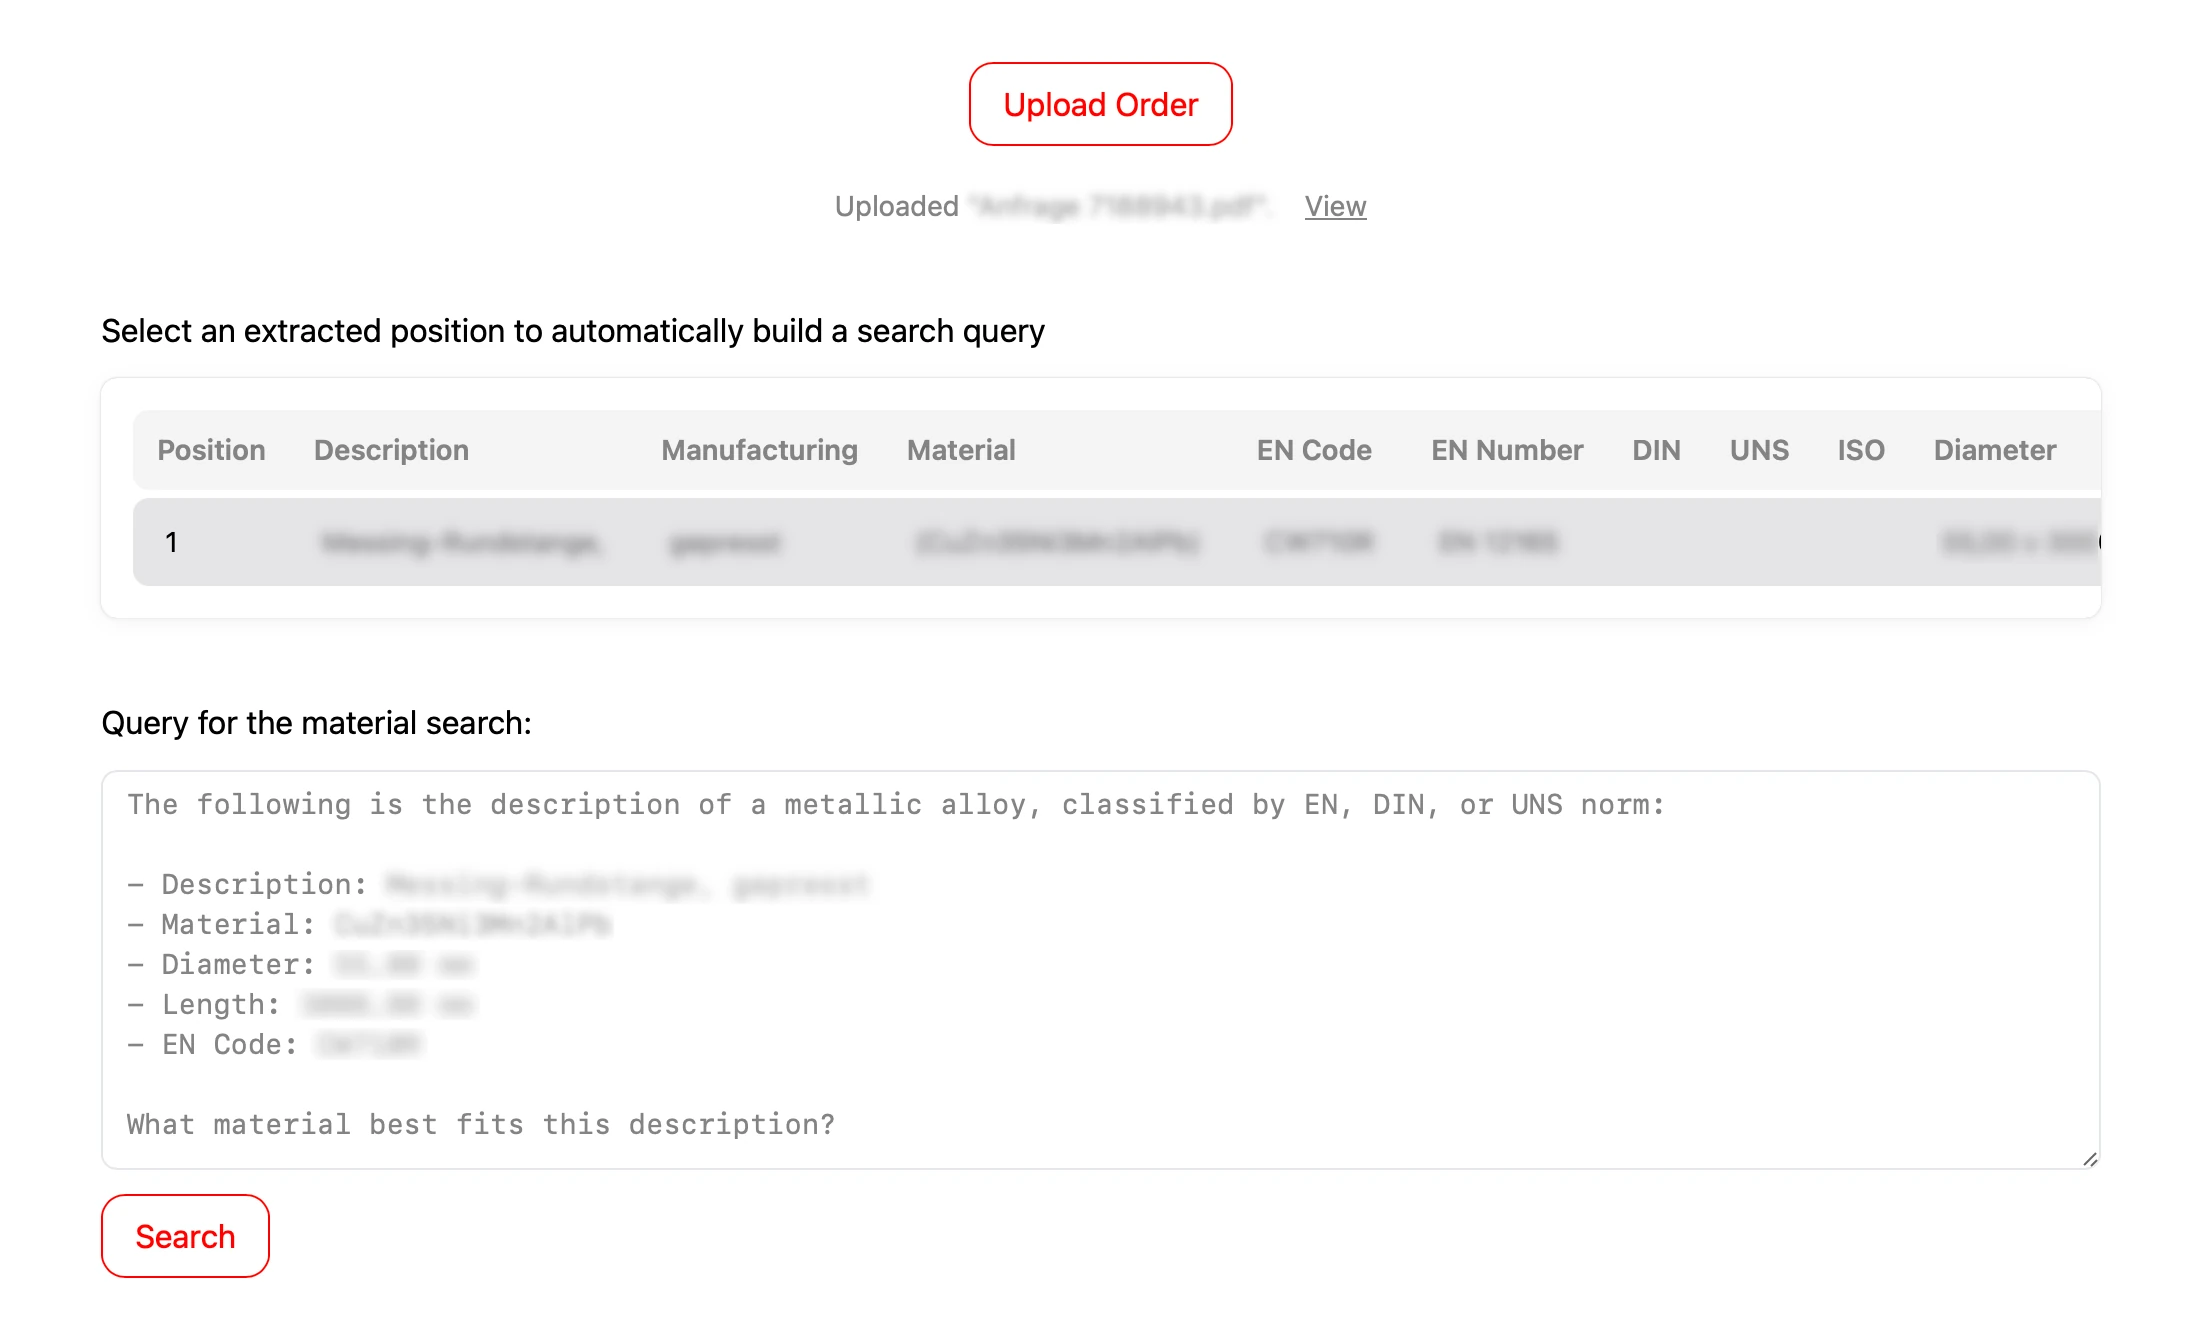The height and width of the screenshot is (1336, 2201).
Task: Click the Position column header
Action: tap(210, 450)
